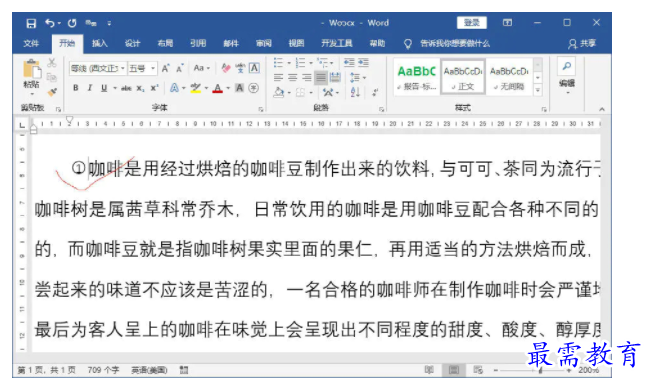Switch to the 设计 tab
Screen dimensions: 649x386
[132, 43]
